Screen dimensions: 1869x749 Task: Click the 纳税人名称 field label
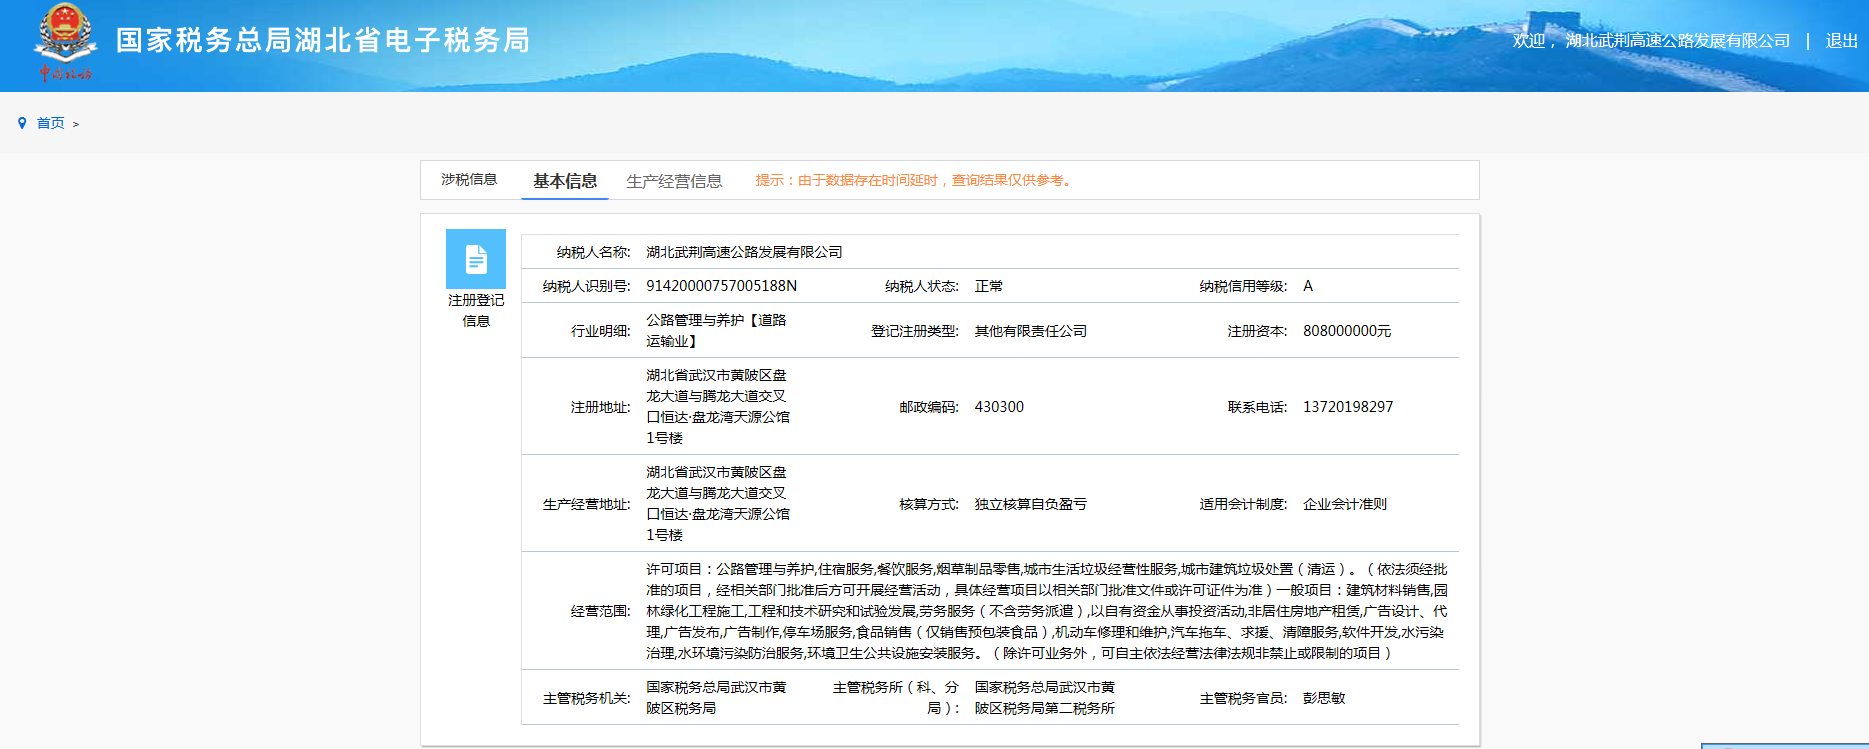point(594,252)
